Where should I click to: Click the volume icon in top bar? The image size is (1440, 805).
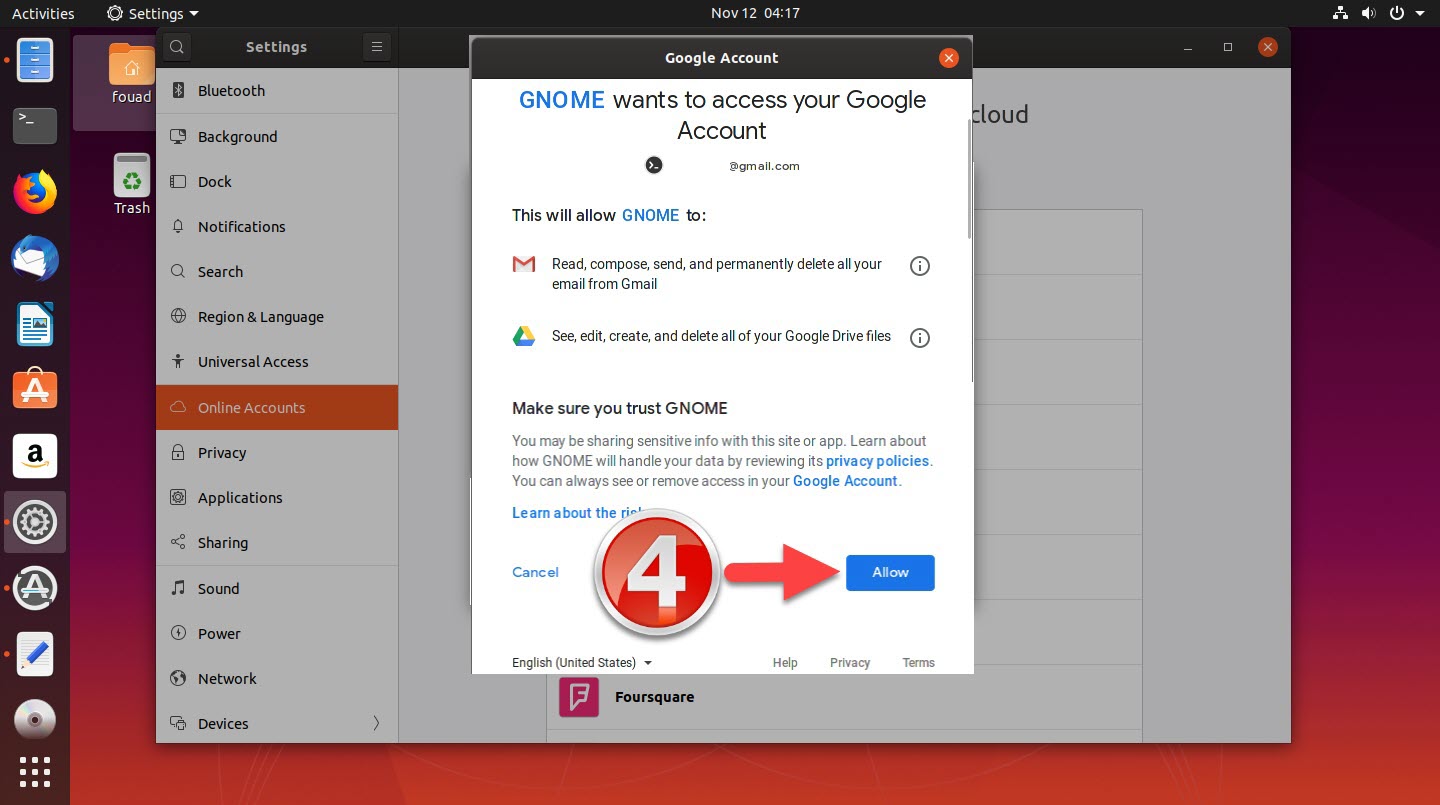click(1368, 13)
